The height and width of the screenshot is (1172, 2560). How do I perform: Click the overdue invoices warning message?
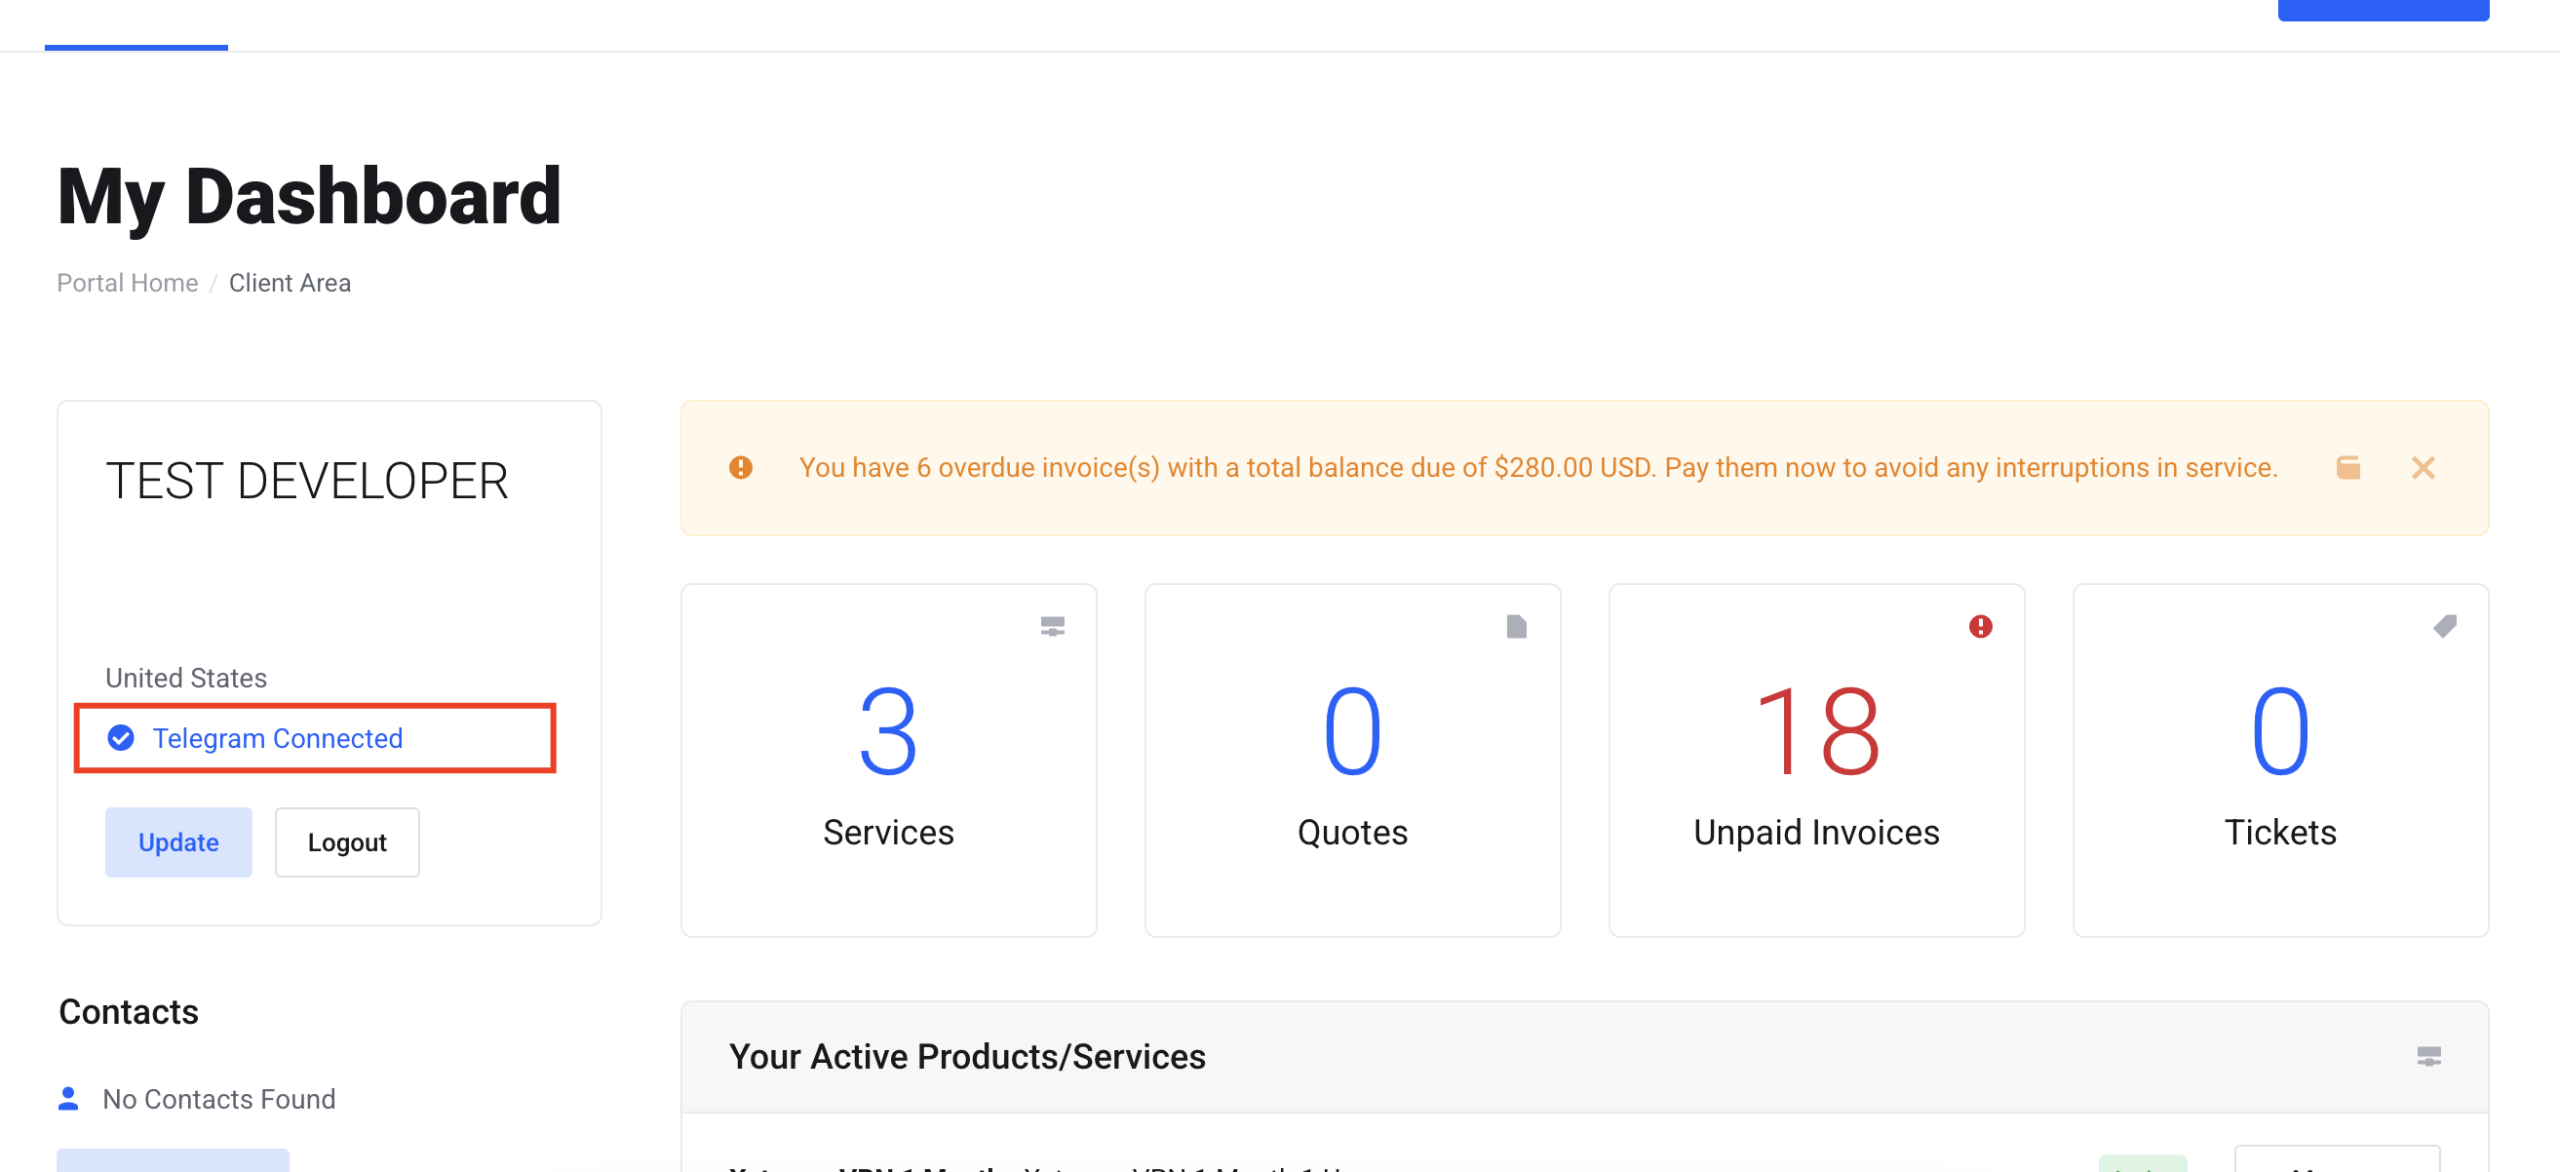click(x=1538, y=467)
